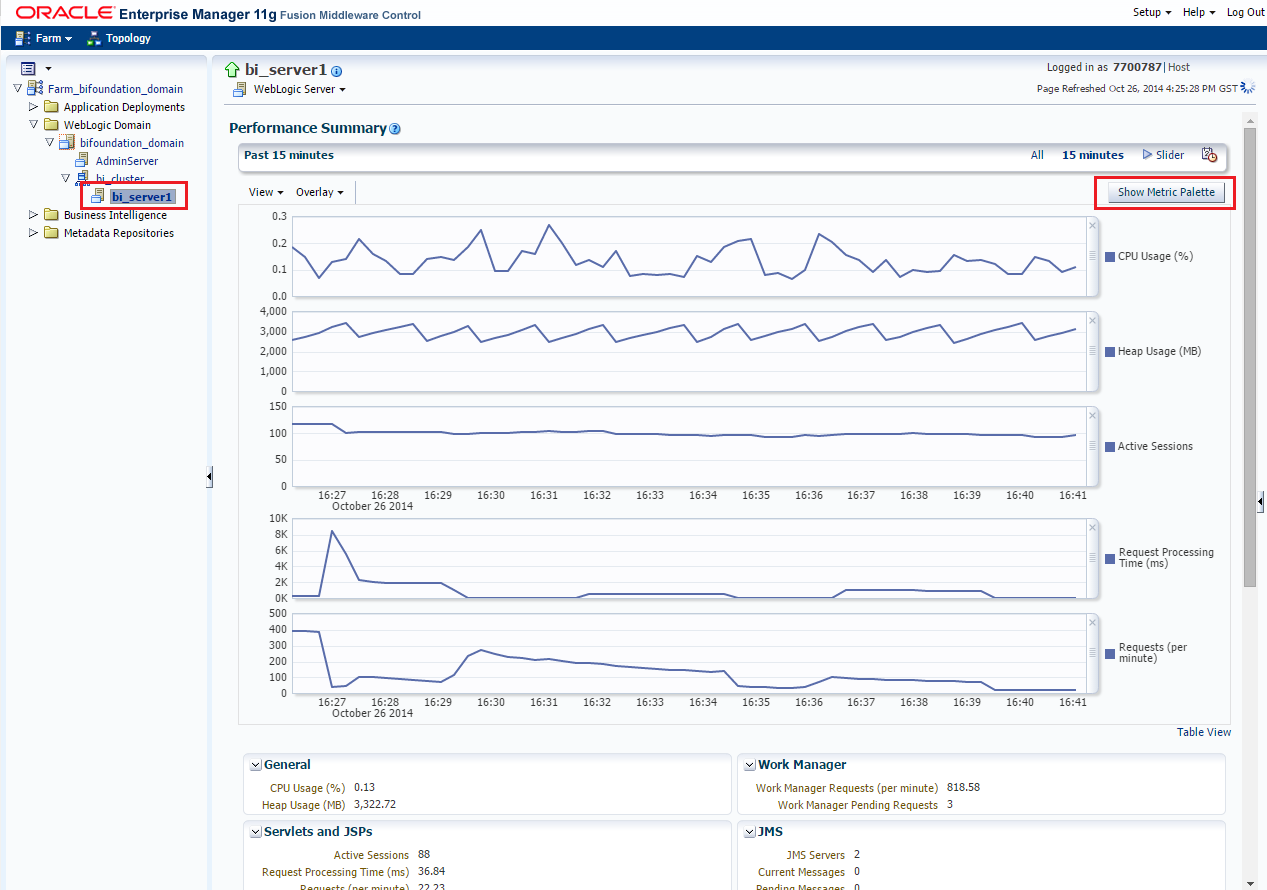Collapse the bi_cluster node
This screenshot has width=1267, height=890.
coord(66,178)
